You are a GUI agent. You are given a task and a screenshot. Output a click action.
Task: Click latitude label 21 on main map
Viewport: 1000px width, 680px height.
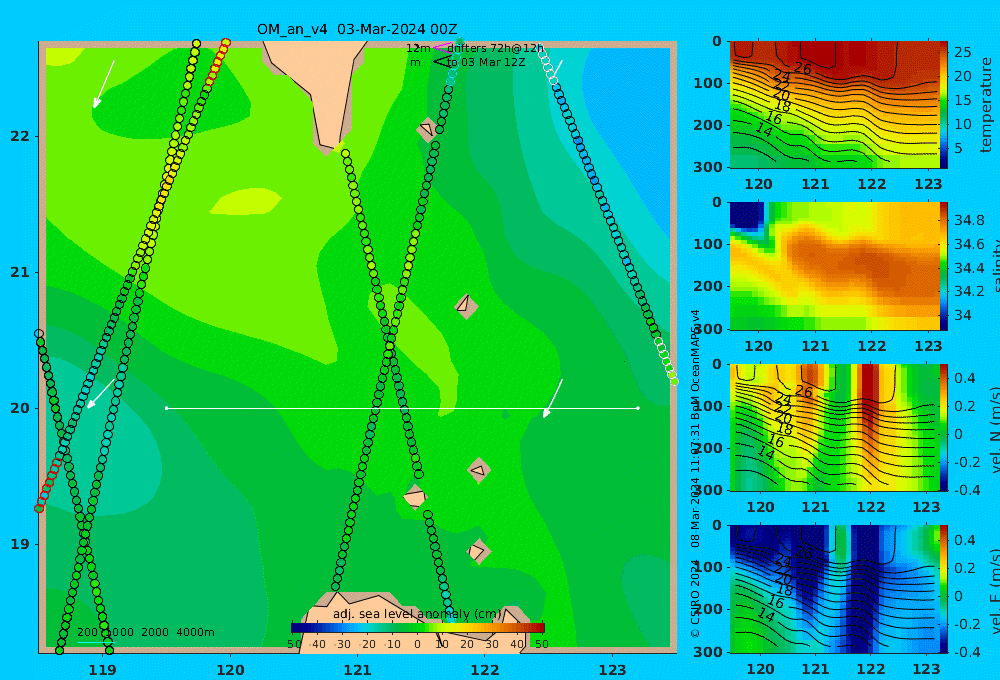19,272
